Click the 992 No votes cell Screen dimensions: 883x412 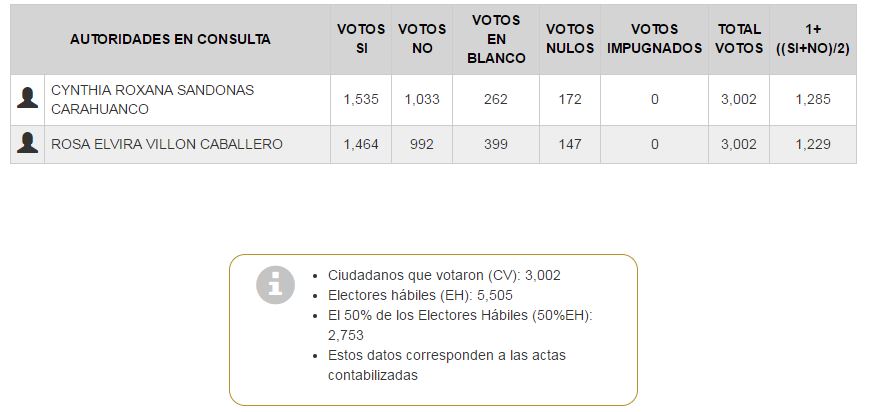pyautogui.click(x=422, y=145)
